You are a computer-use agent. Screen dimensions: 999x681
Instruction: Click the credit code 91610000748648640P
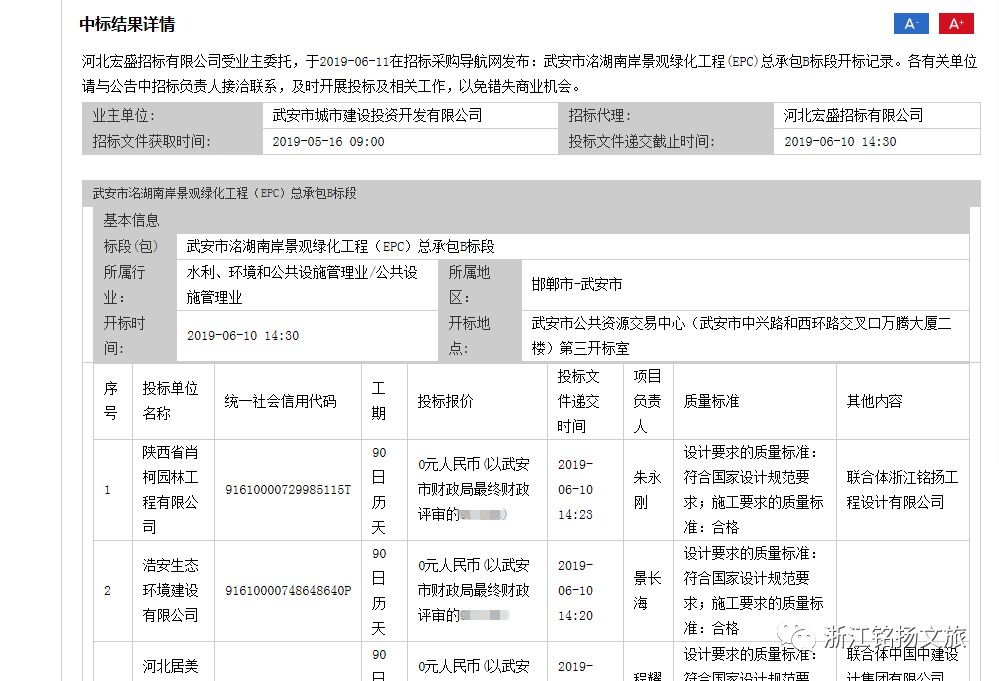point(288,590)
